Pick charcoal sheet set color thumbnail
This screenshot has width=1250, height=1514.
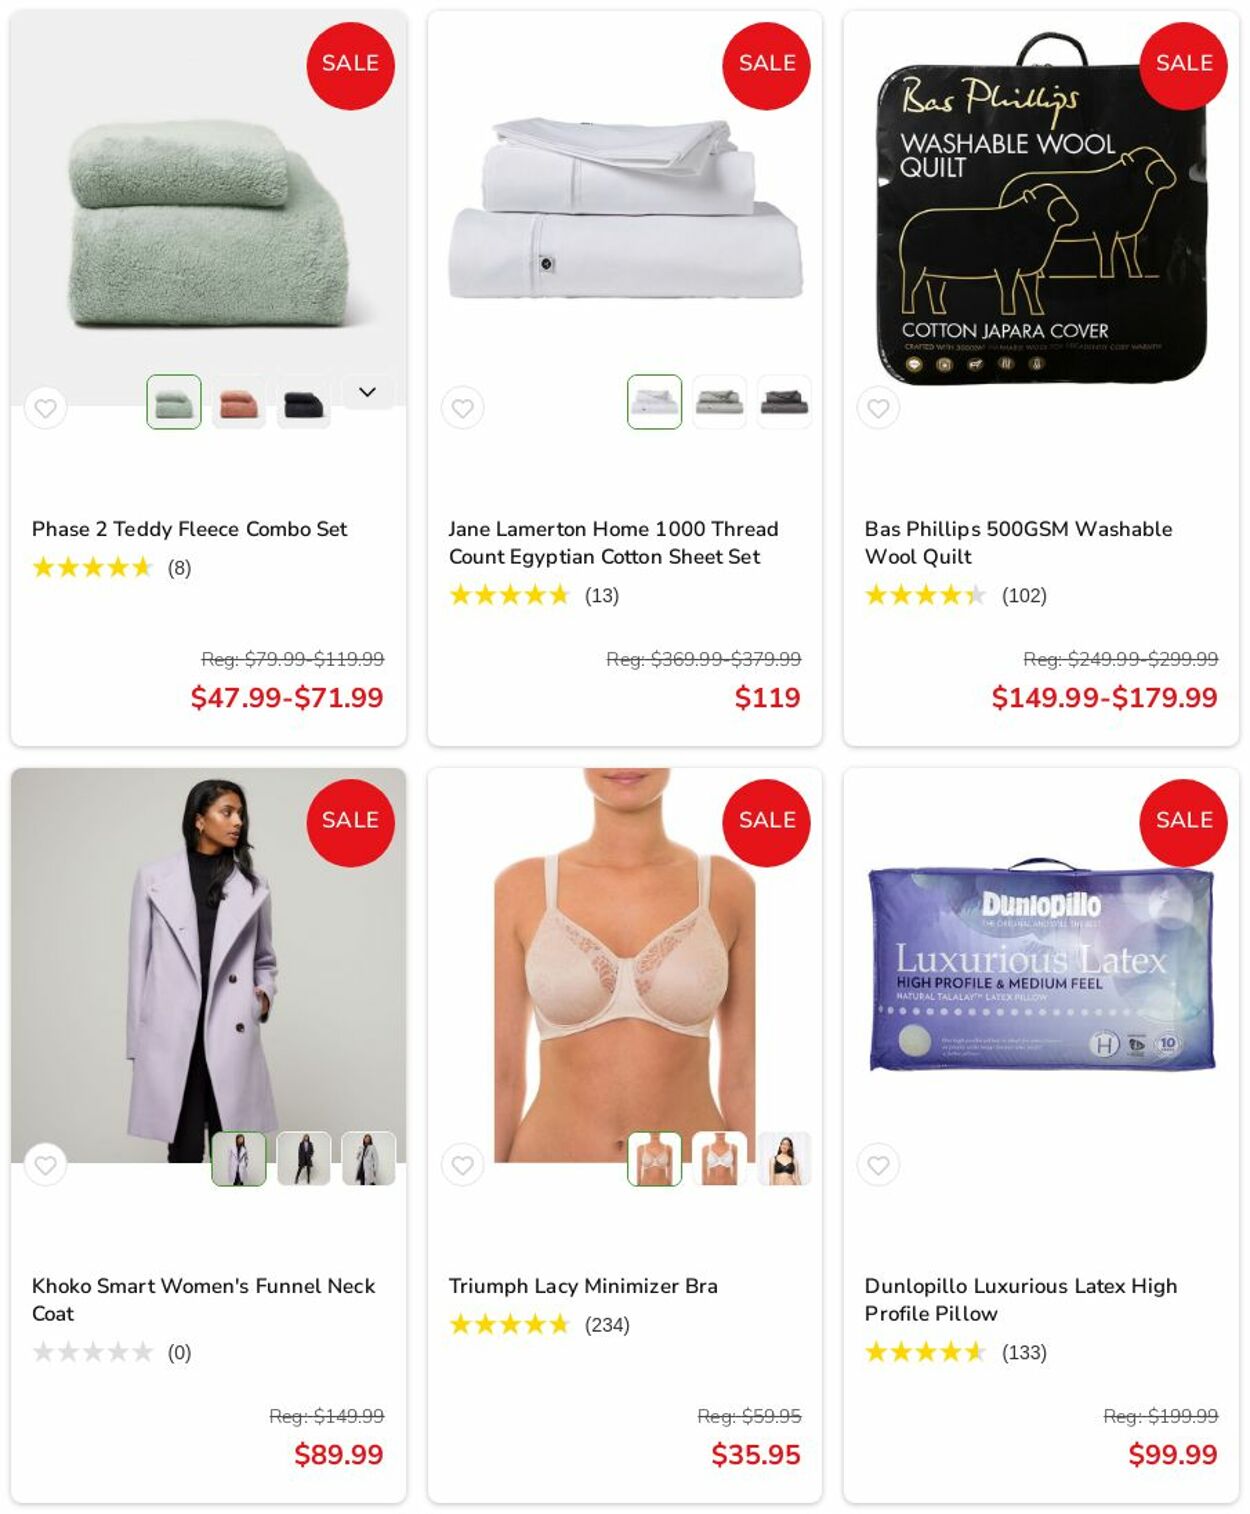[x=784, y=402]
